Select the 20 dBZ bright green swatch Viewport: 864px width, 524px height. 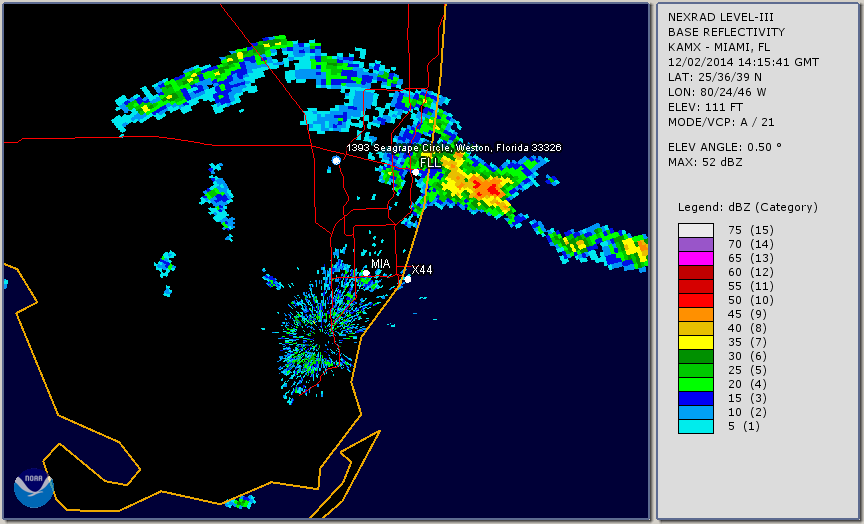pos(696,385)
